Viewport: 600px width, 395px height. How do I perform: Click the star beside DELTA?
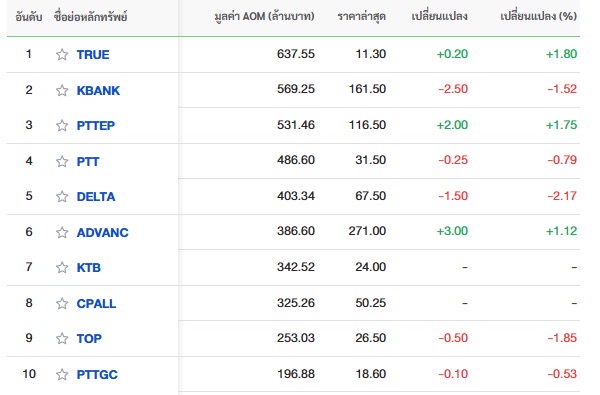tap(62, 197)
